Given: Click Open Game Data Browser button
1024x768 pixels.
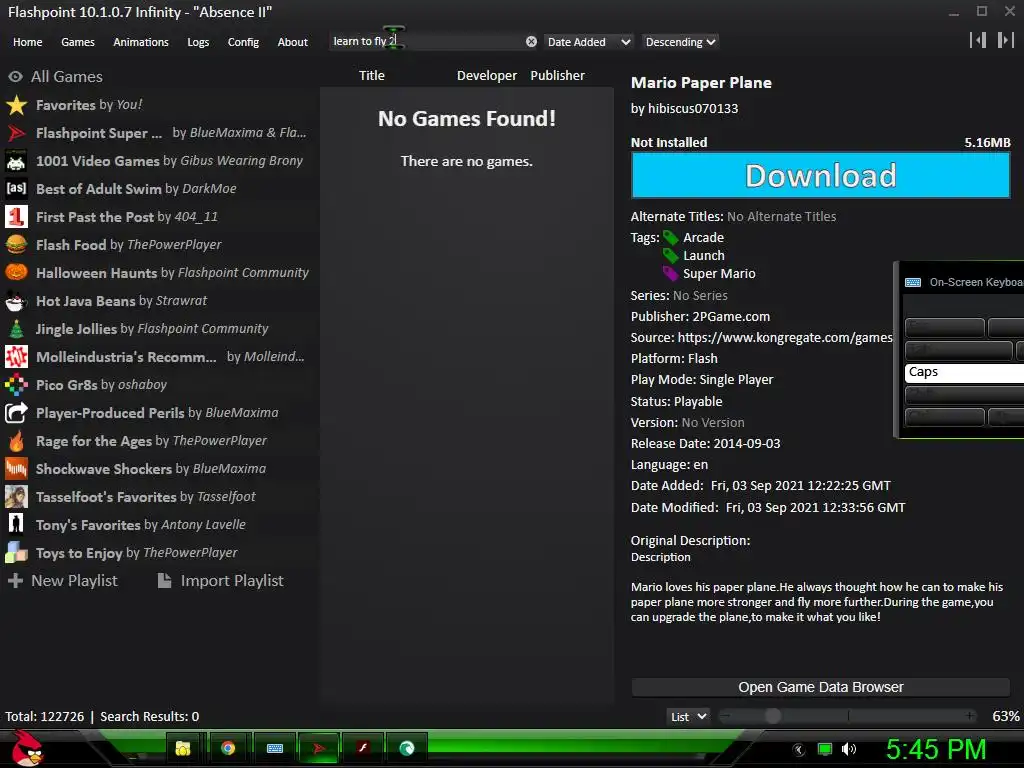Looking at the screenshot, I should point(821,688).
